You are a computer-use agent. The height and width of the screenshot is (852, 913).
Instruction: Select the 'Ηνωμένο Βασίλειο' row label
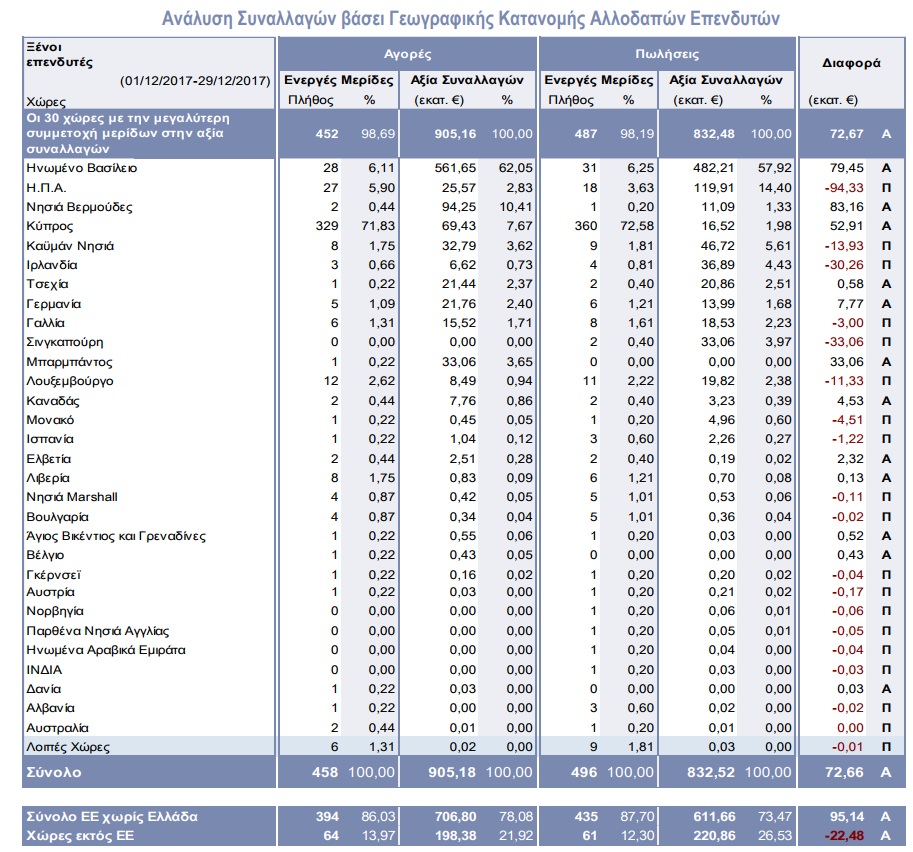[81, 168]
